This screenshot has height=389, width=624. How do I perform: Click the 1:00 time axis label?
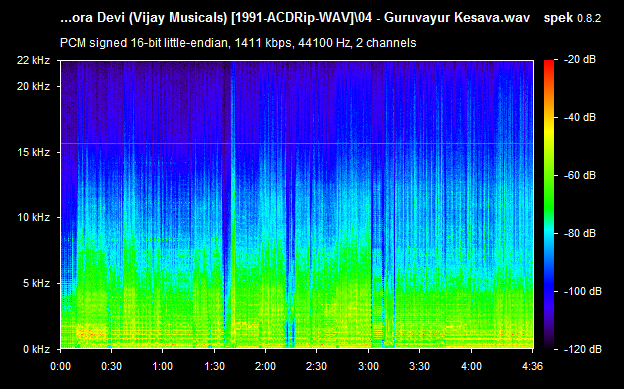pos(162,366)
